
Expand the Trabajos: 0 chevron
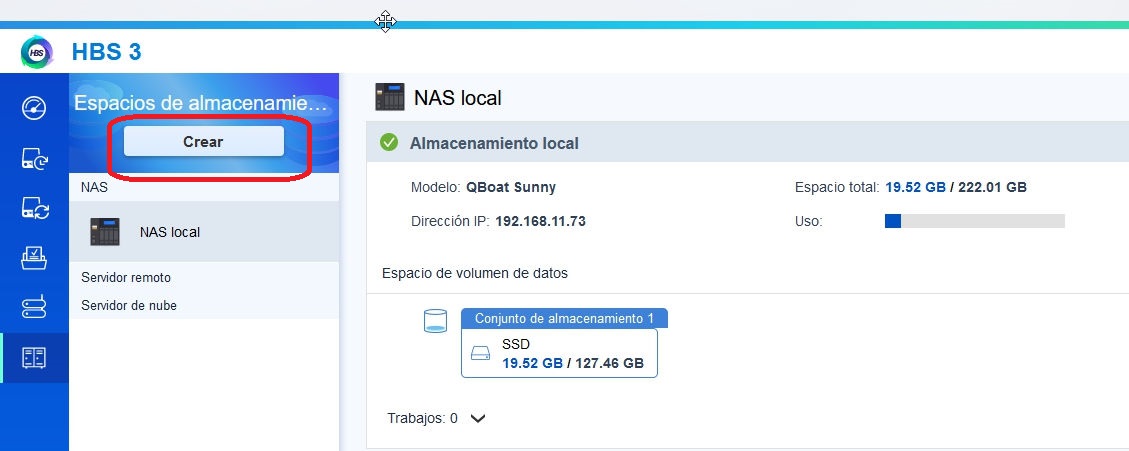tap(478, 419)
